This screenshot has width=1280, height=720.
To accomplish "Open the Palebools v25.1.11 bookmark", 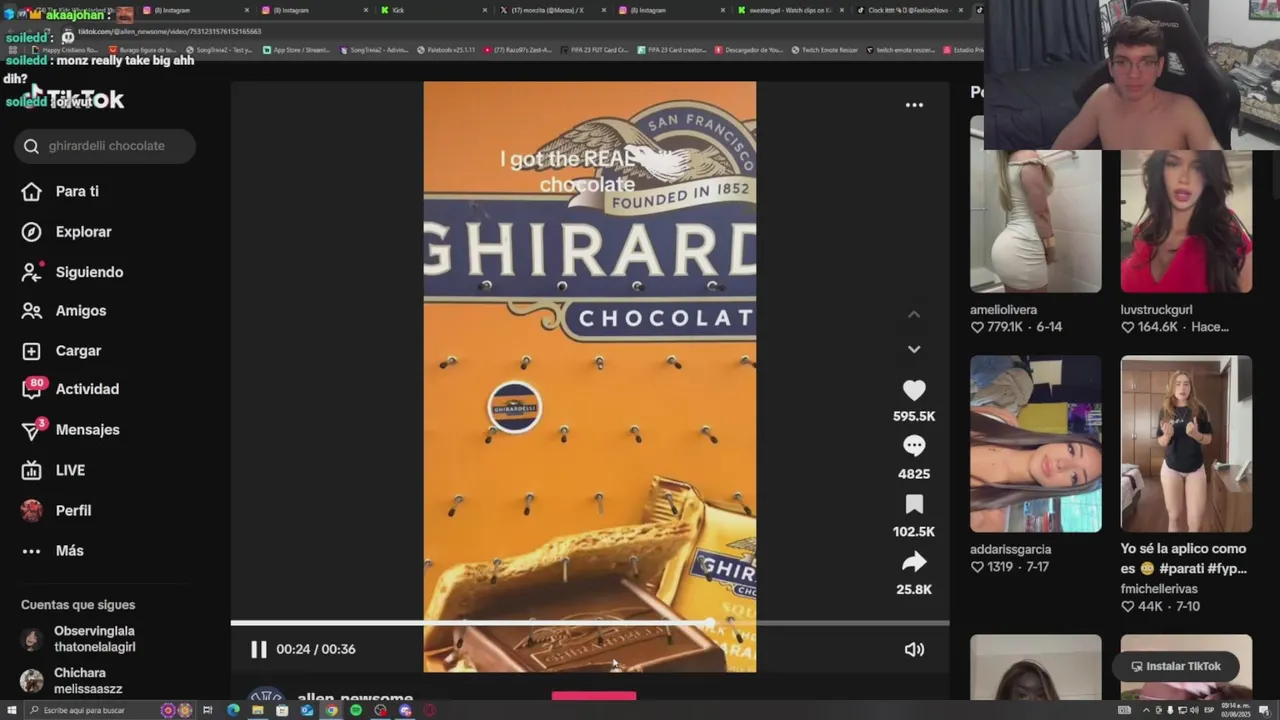I will [x=446, y=49].
